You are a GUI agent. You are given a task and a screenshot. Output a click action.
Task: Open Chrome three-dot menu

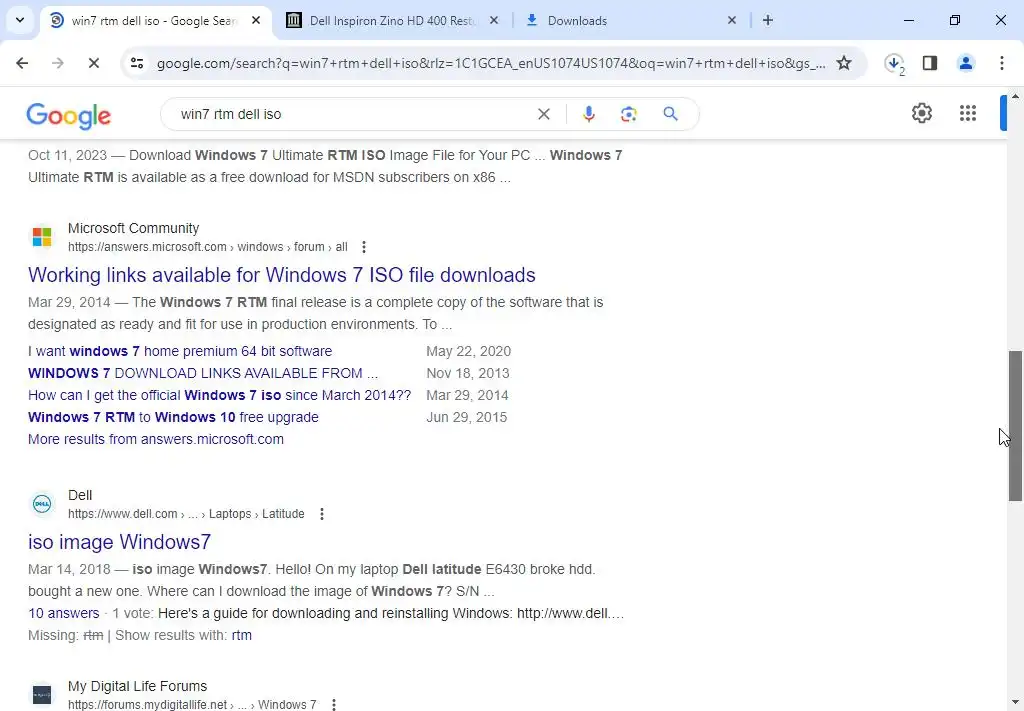click(x=1001, y=63)
